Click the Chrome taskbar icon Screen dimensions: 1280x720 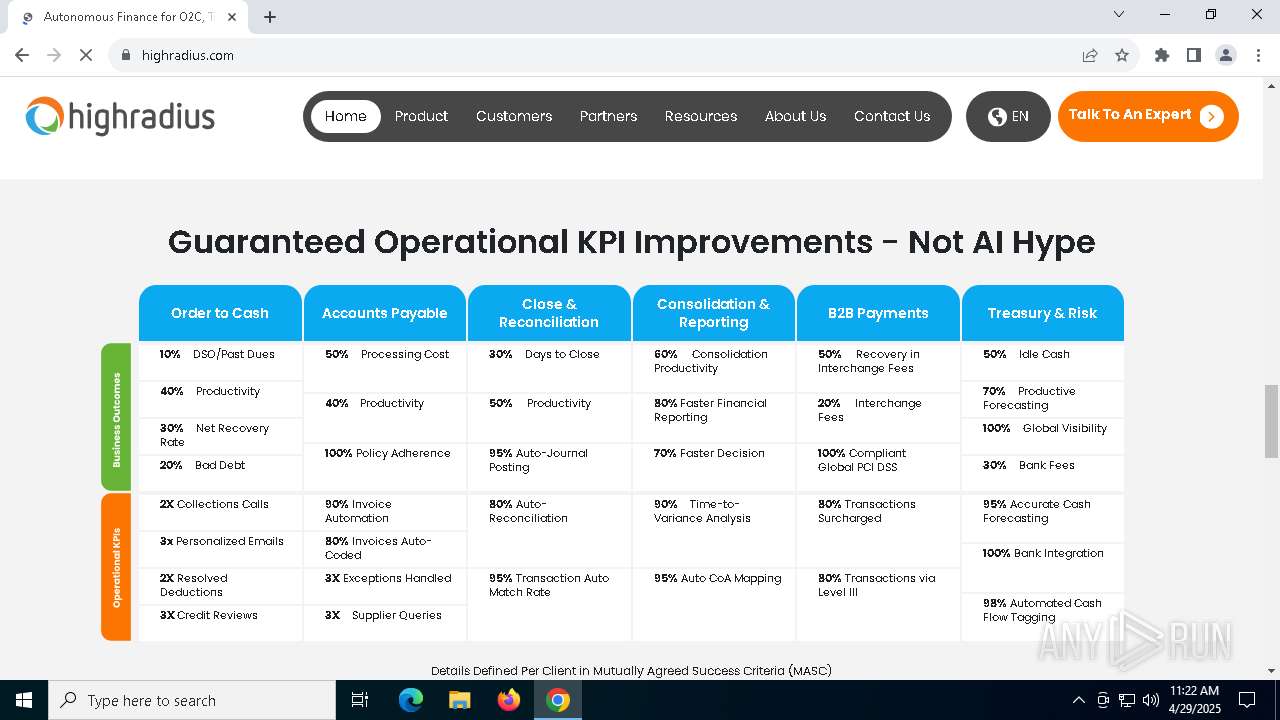click(558, 700)
